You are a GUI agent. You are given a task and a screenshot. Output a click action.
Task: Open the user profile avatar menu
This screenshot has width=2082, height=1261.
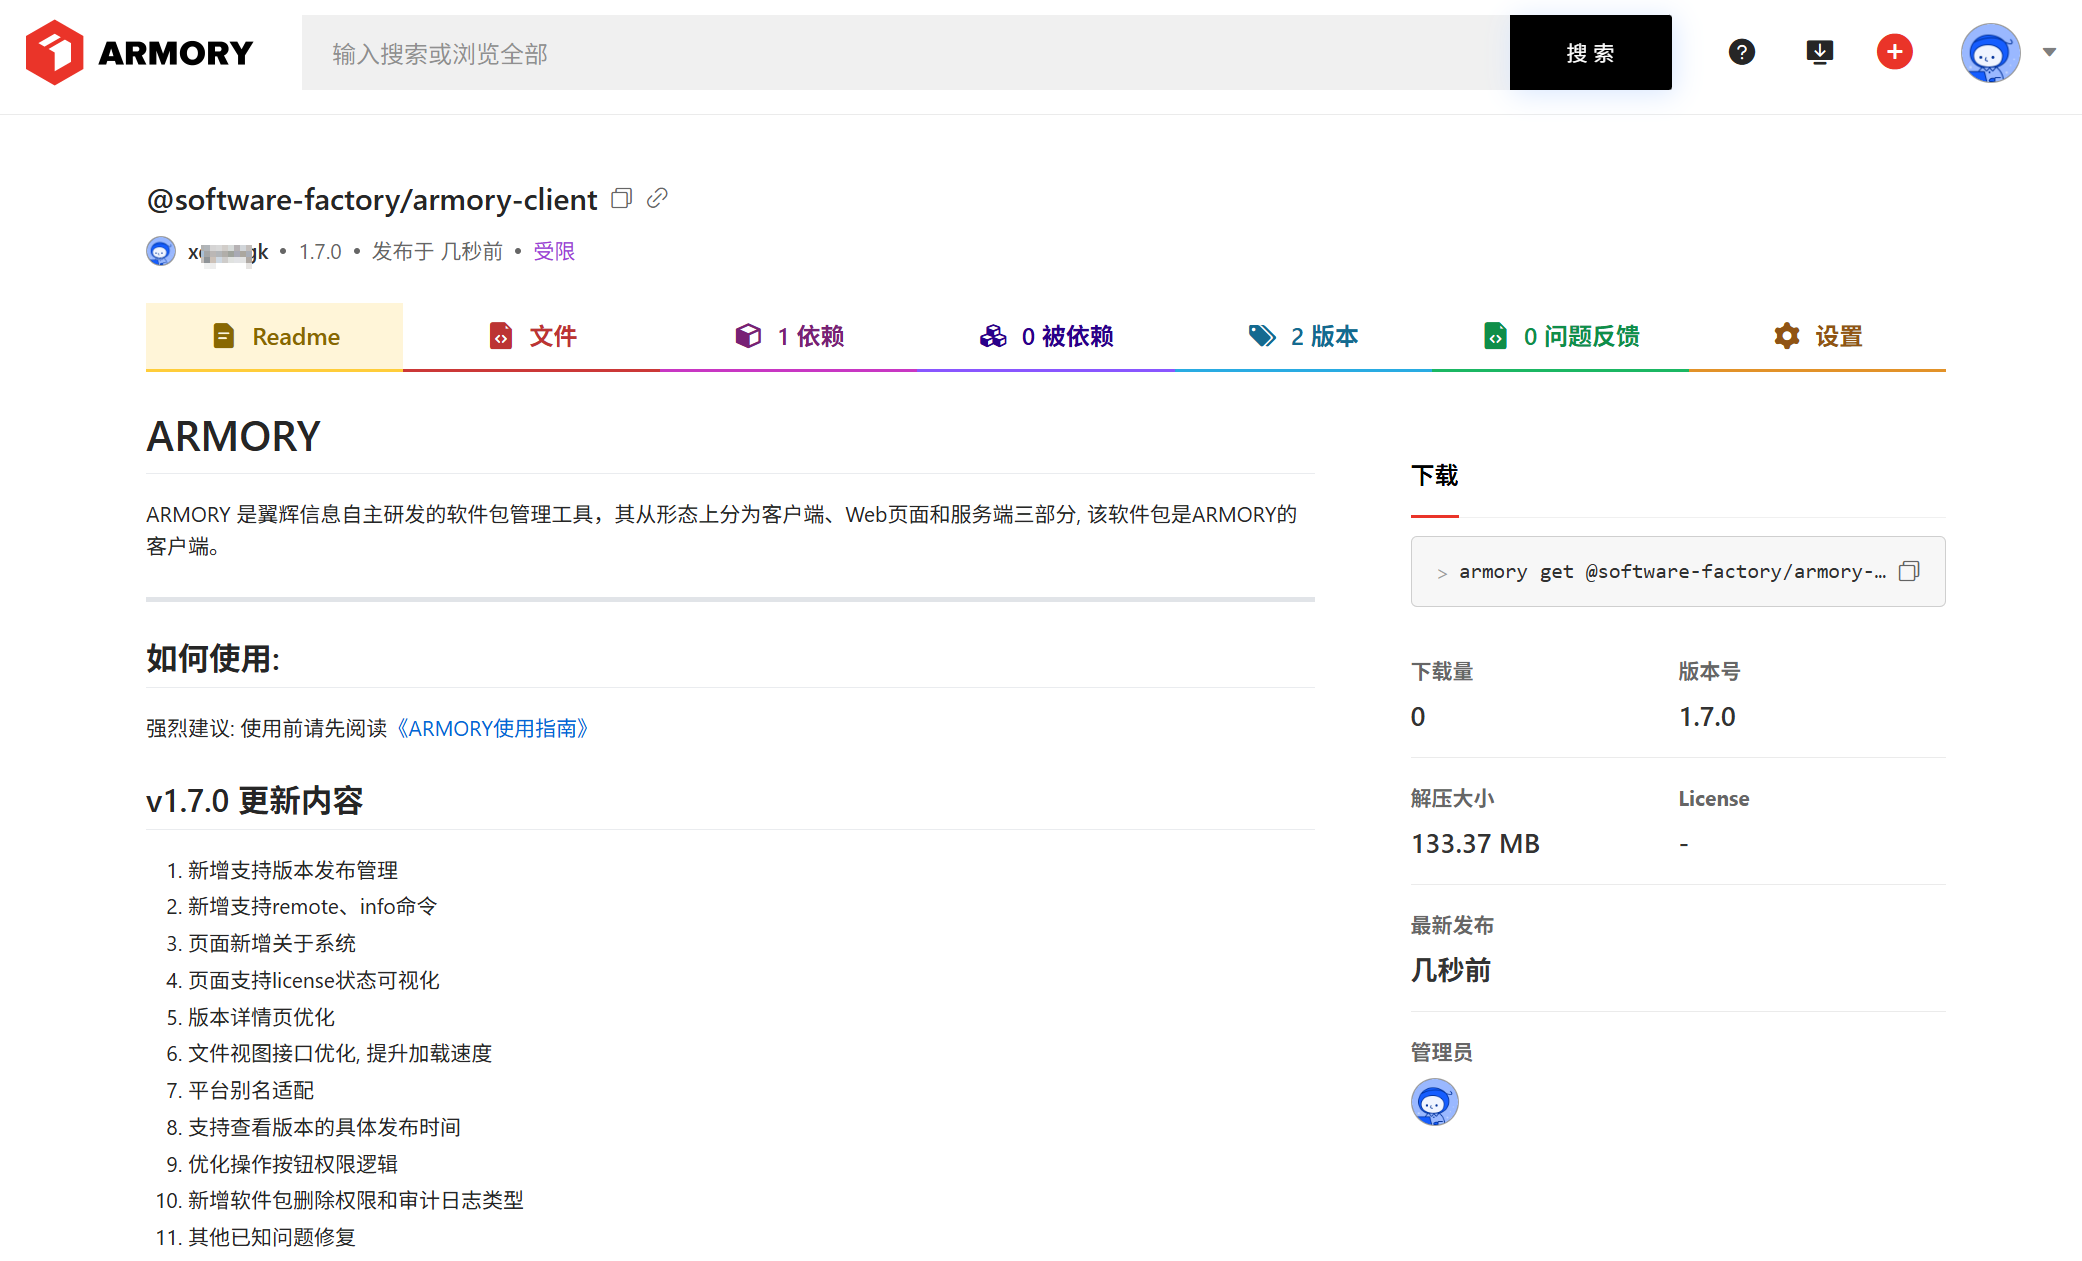tap(1989, 52)
